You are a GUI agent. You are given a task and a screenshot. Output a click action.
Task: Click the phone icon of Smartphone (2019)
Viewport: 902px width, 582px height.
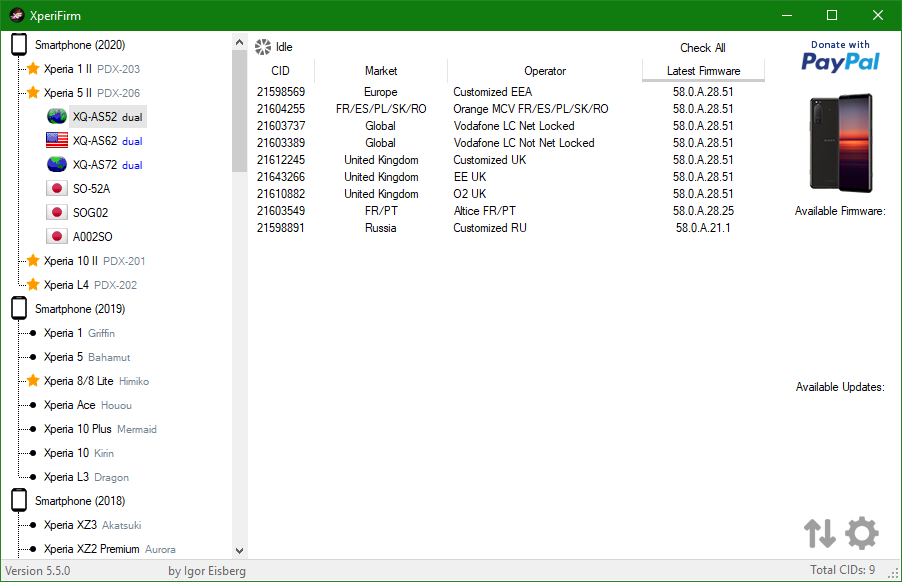click(19, 308)
